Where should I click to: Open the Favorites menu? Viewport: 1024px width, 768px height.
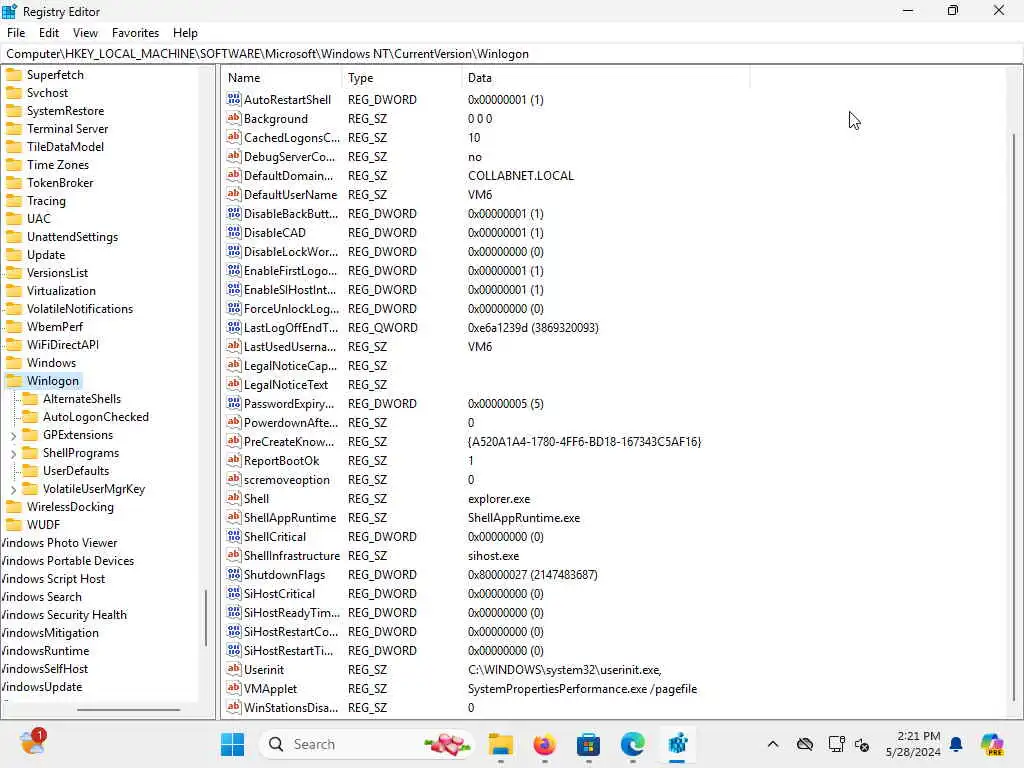[135, 33]
